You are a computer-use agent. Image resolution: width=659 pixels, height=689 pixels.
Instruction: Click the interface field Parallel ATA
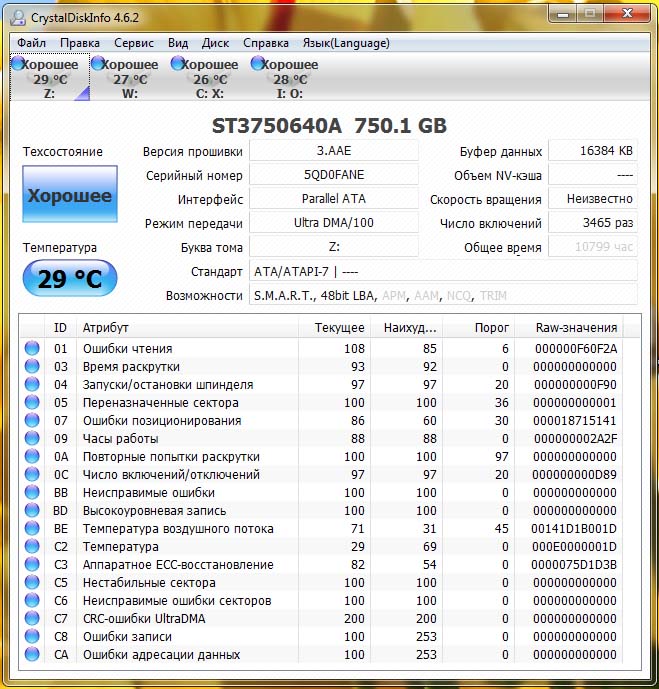(x=334, y=199)
